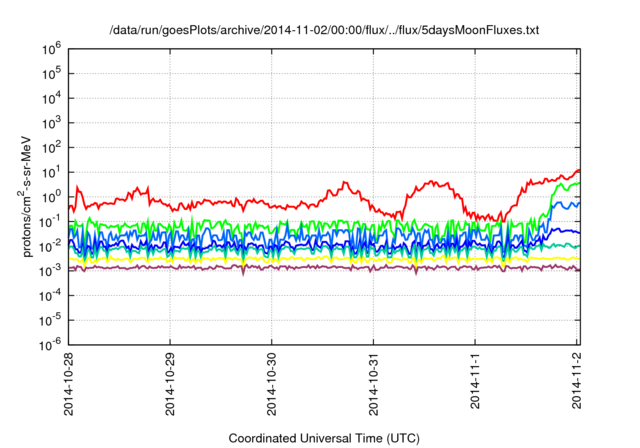Click the yellow flux line at its right end
The image size is (640, 448).
coord(577,259)
